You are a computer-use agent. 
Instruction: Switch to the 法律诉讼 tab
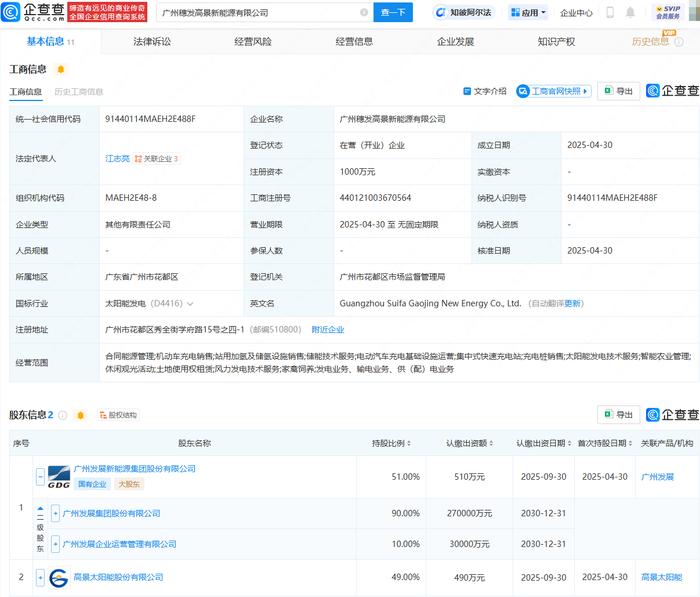click(152, 42)
